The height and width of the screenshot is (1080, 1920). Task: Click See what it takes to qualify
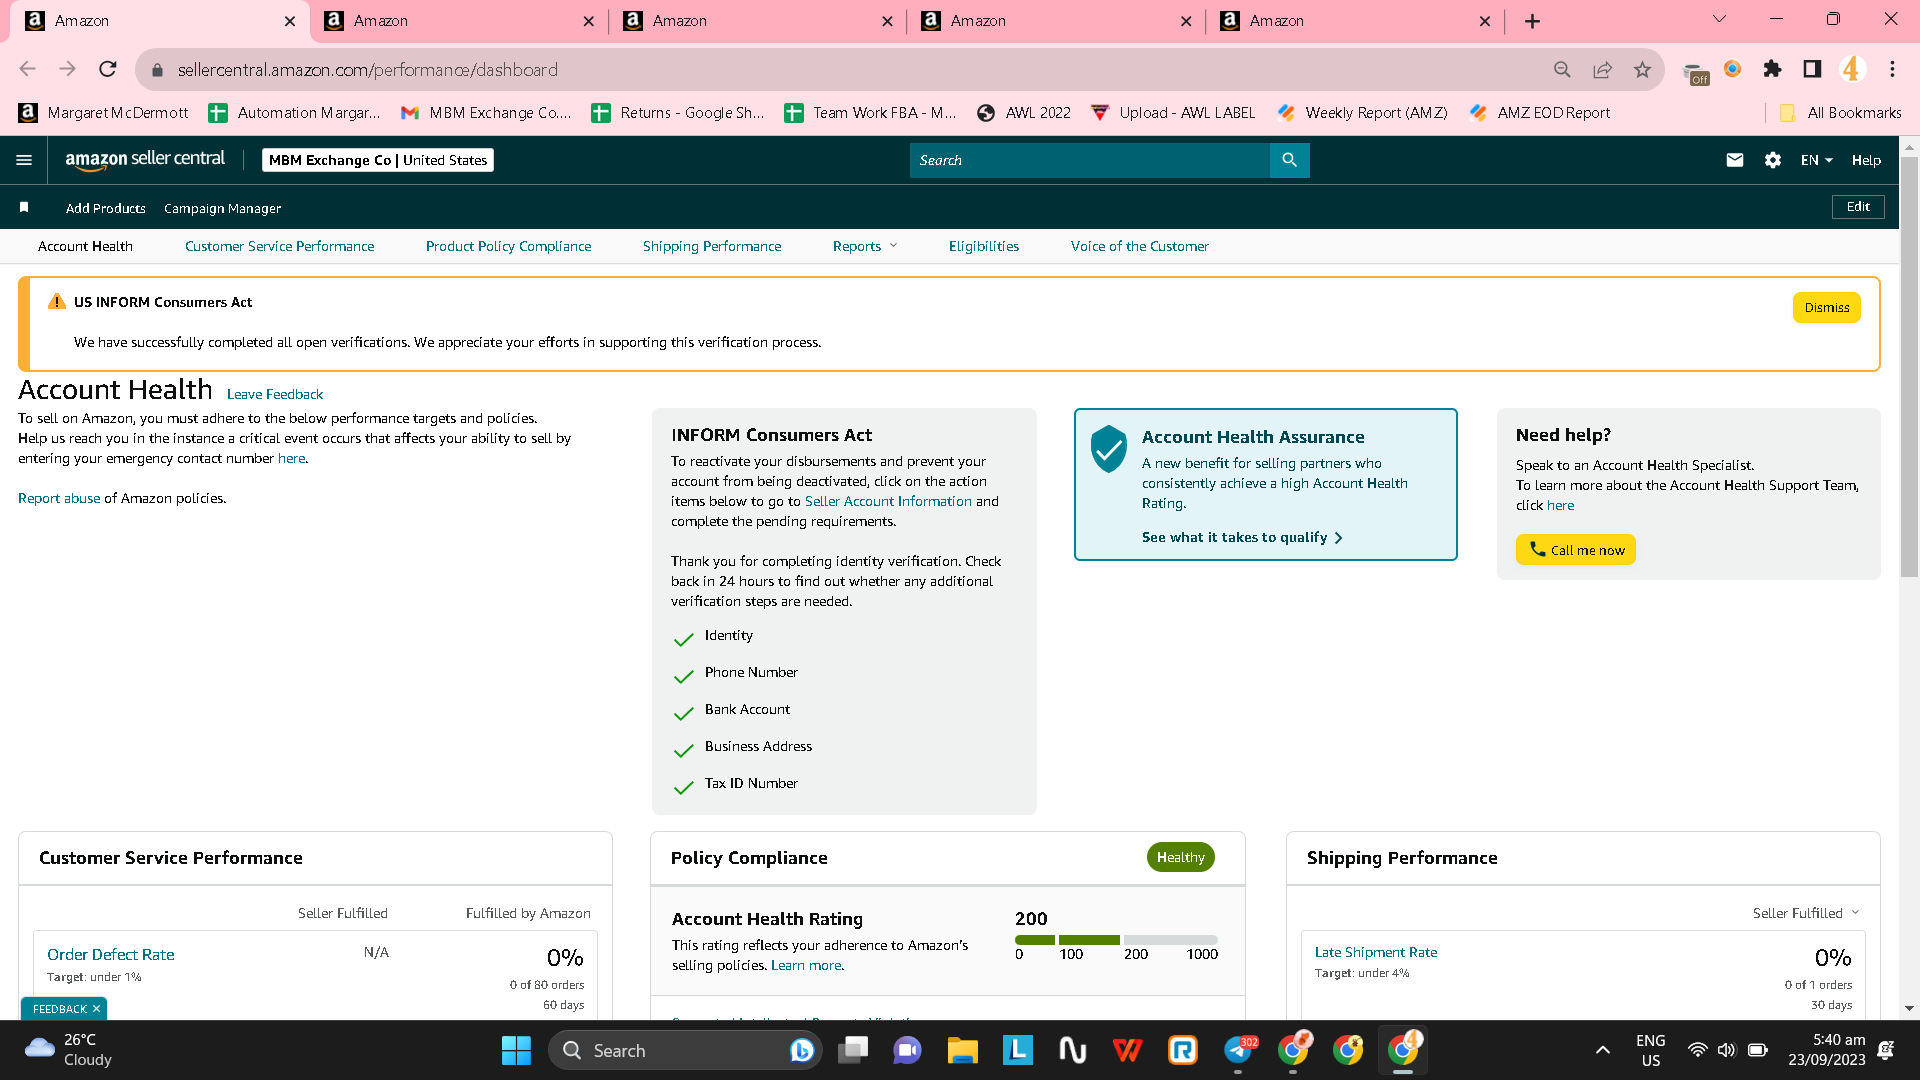(1242, 537)
